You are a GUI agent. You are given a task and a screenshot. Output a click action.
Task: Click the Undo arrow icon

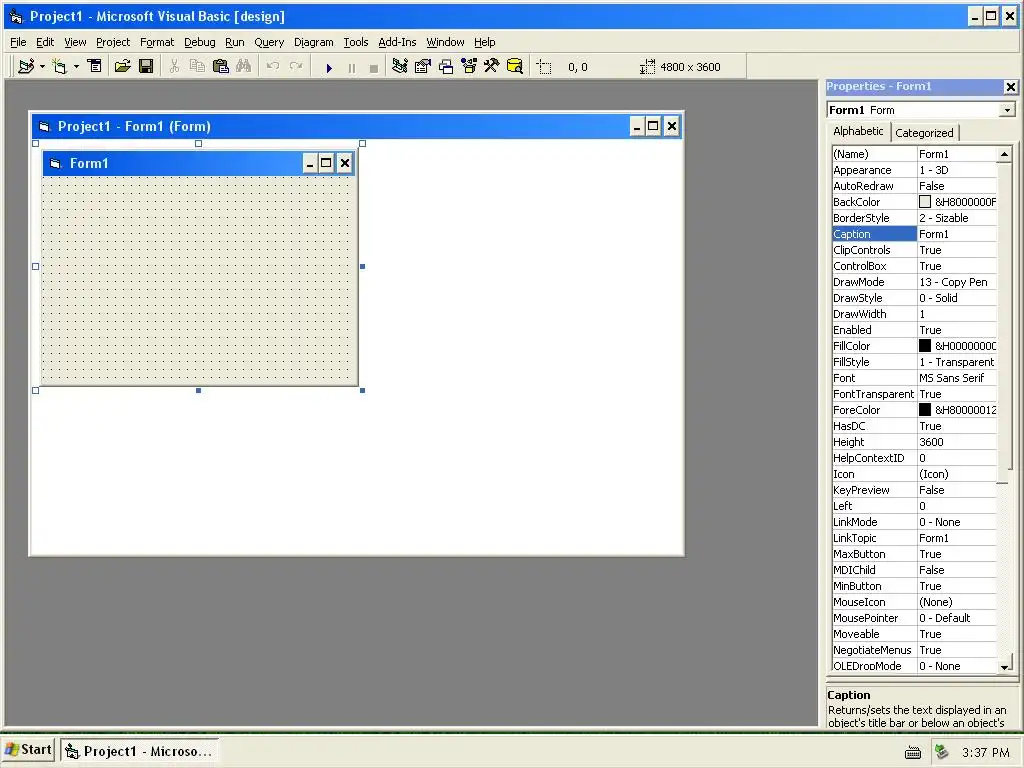tap(273, 66)
